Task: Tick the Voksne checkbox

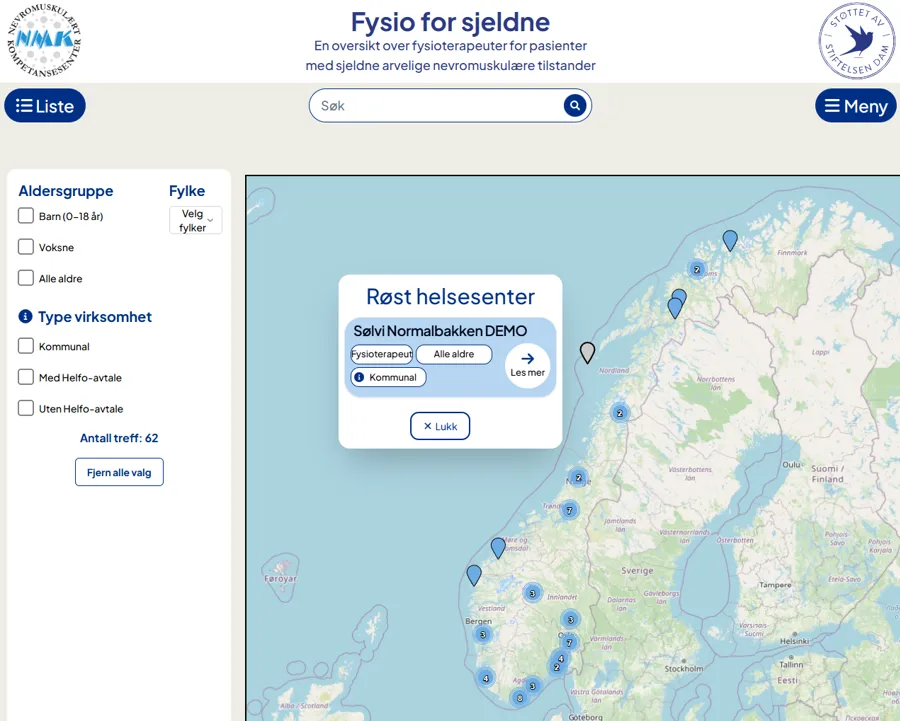Action: click(26, 247)
